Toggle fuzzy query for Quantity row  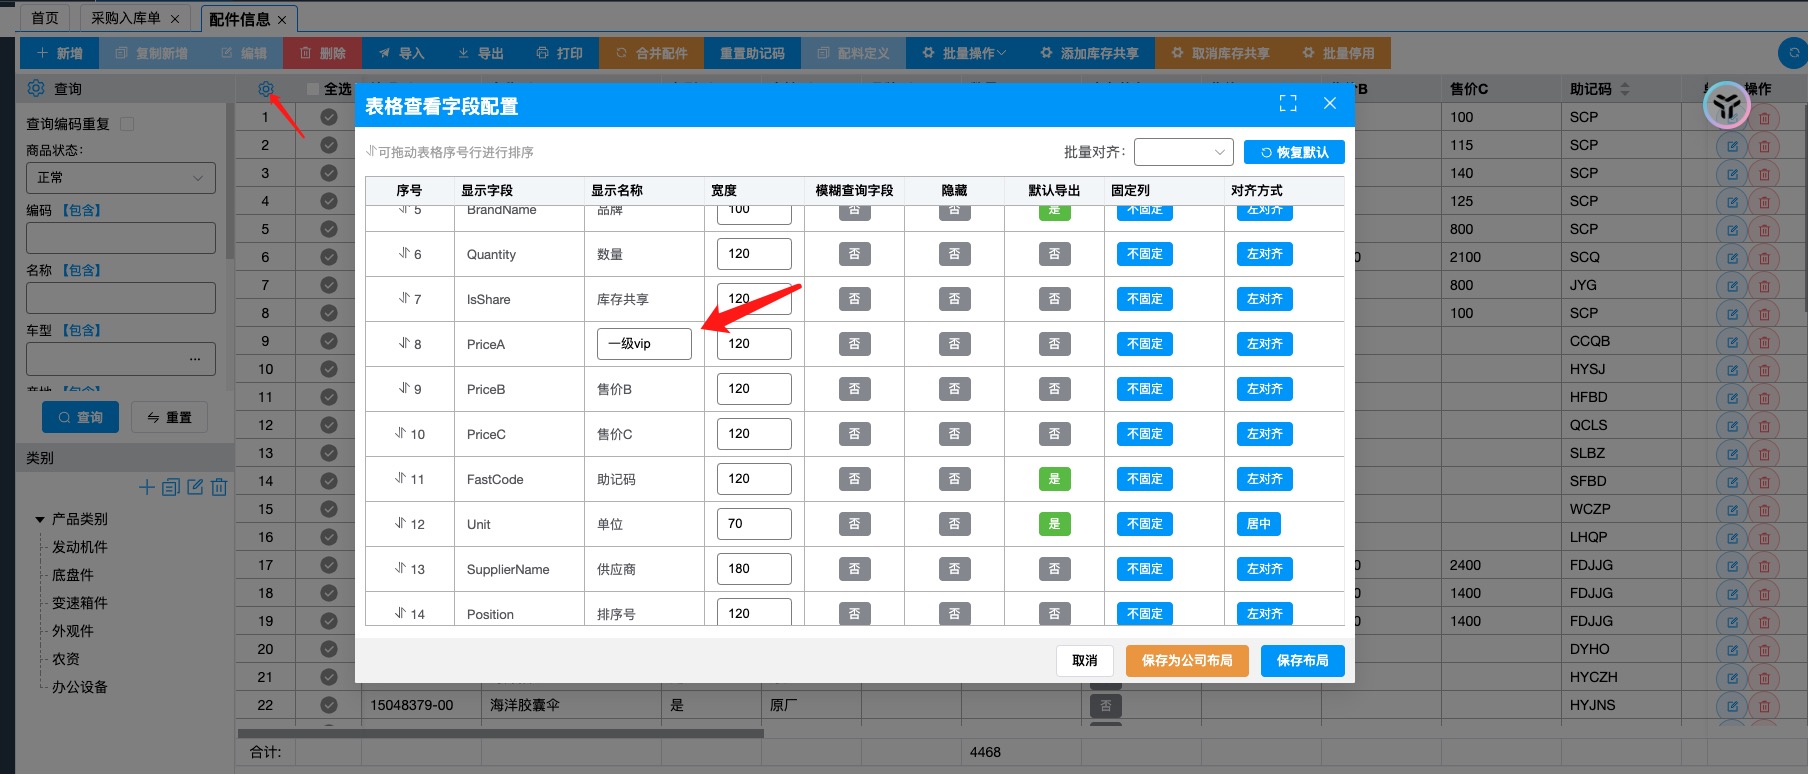click(854, 254)
